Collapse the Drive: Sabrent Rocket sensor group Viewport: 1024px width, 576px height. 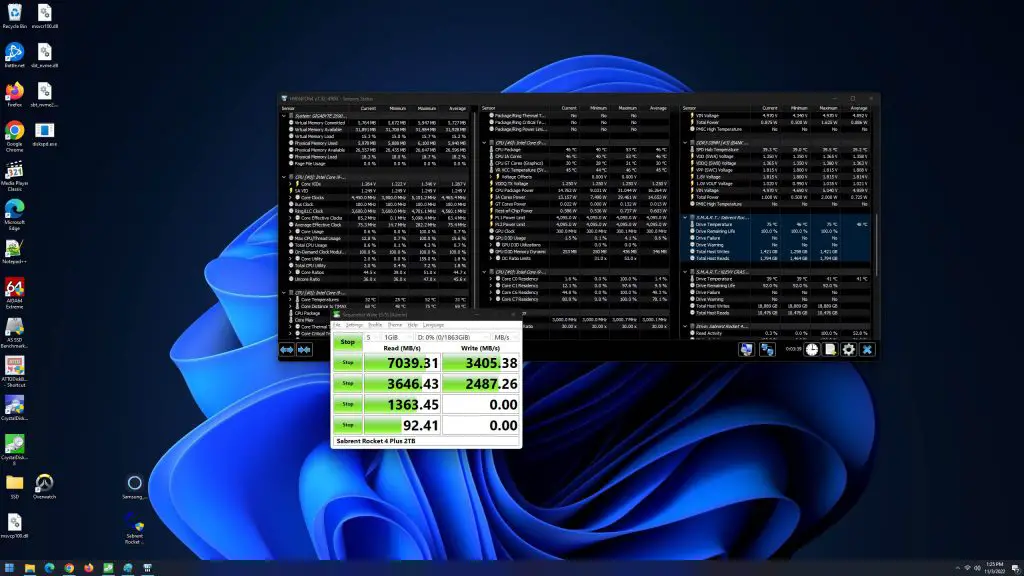(685, 326)
